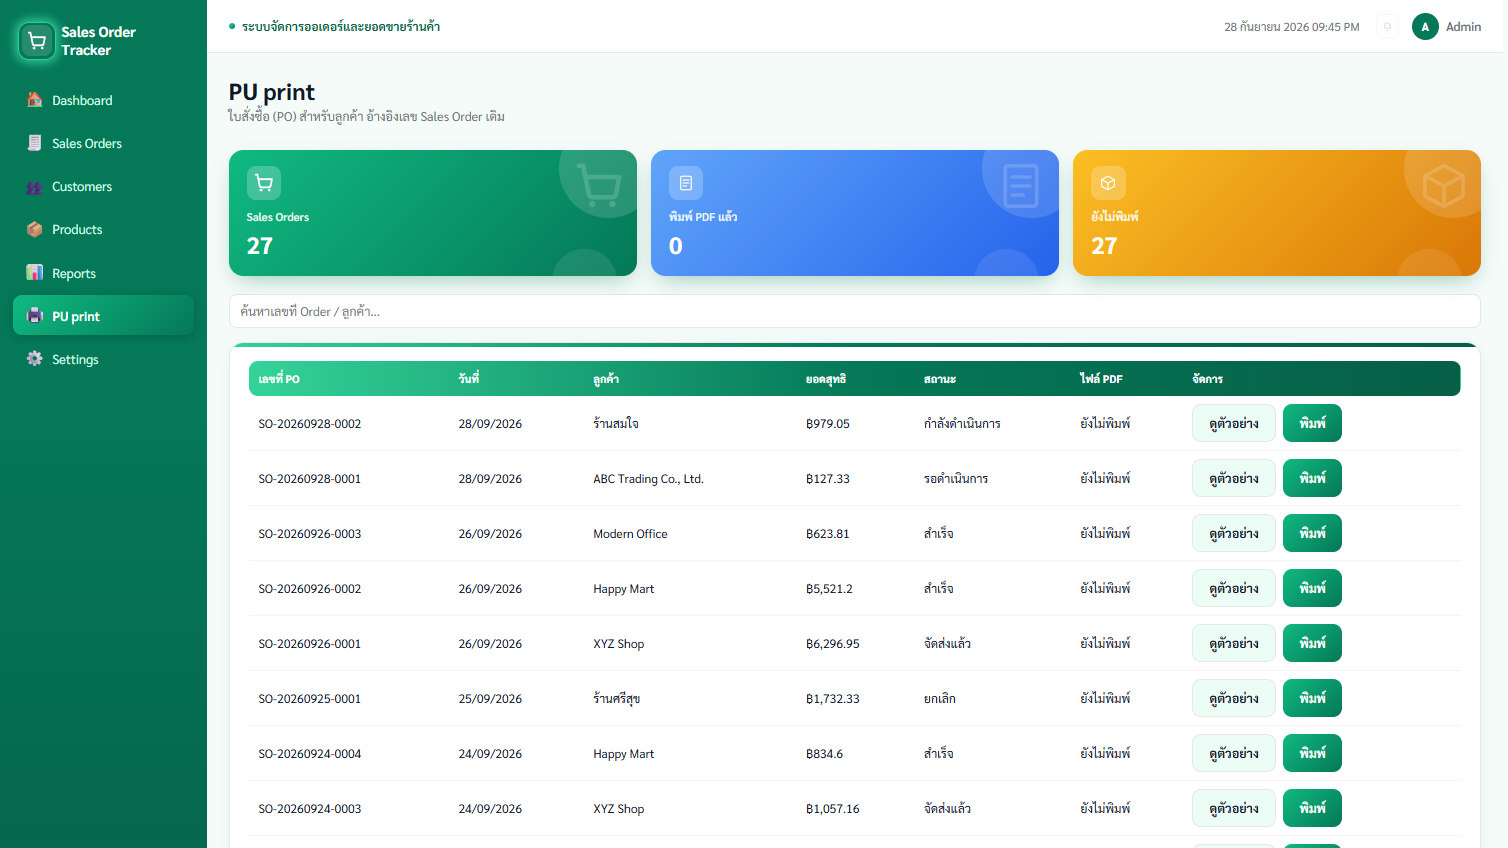The image size is (1508, 848).
Task: Click the Sales Order Tracker cart logo
Action: (x=37, y=41)
